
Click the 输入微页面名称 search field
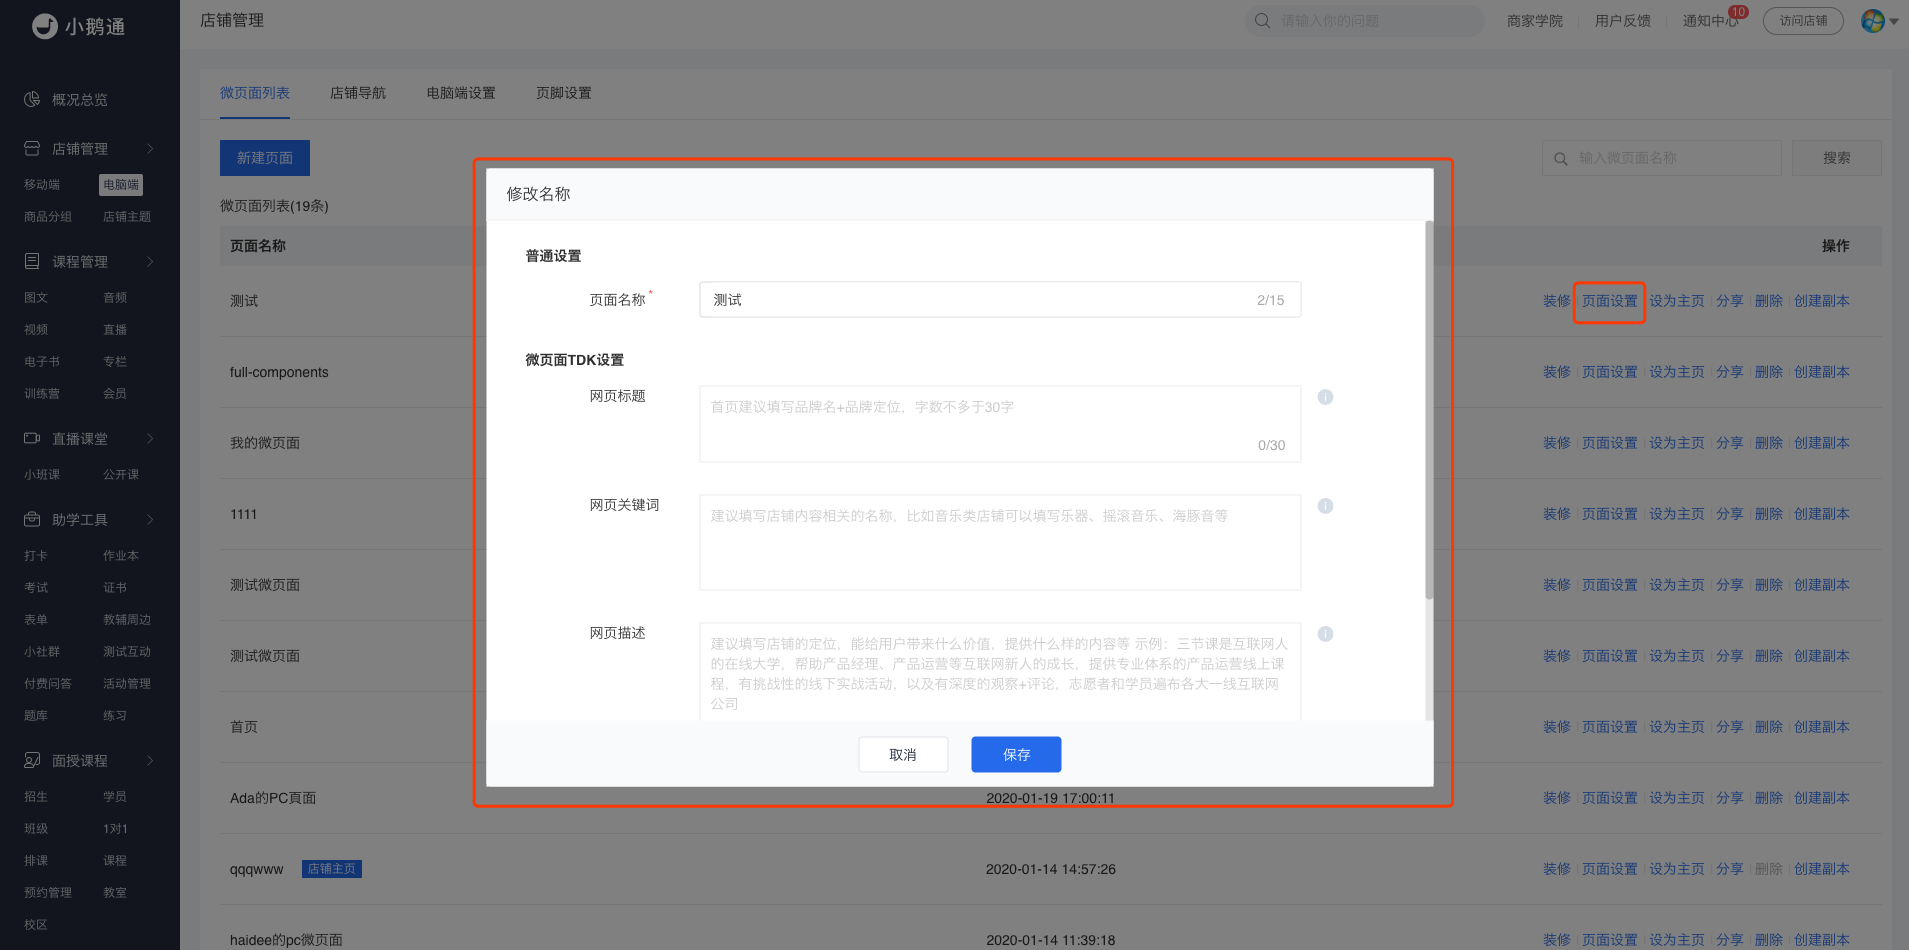click(x=1662, y=158)
